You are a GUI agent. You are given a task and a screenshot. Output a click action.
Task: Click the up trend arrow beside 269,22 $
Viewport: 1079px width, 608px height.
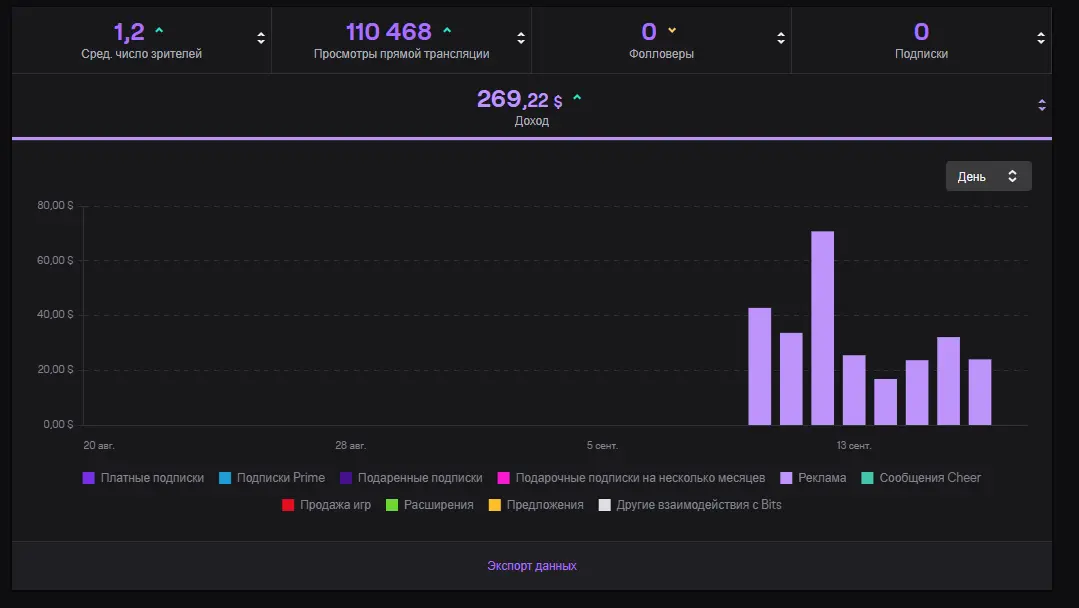577,98
